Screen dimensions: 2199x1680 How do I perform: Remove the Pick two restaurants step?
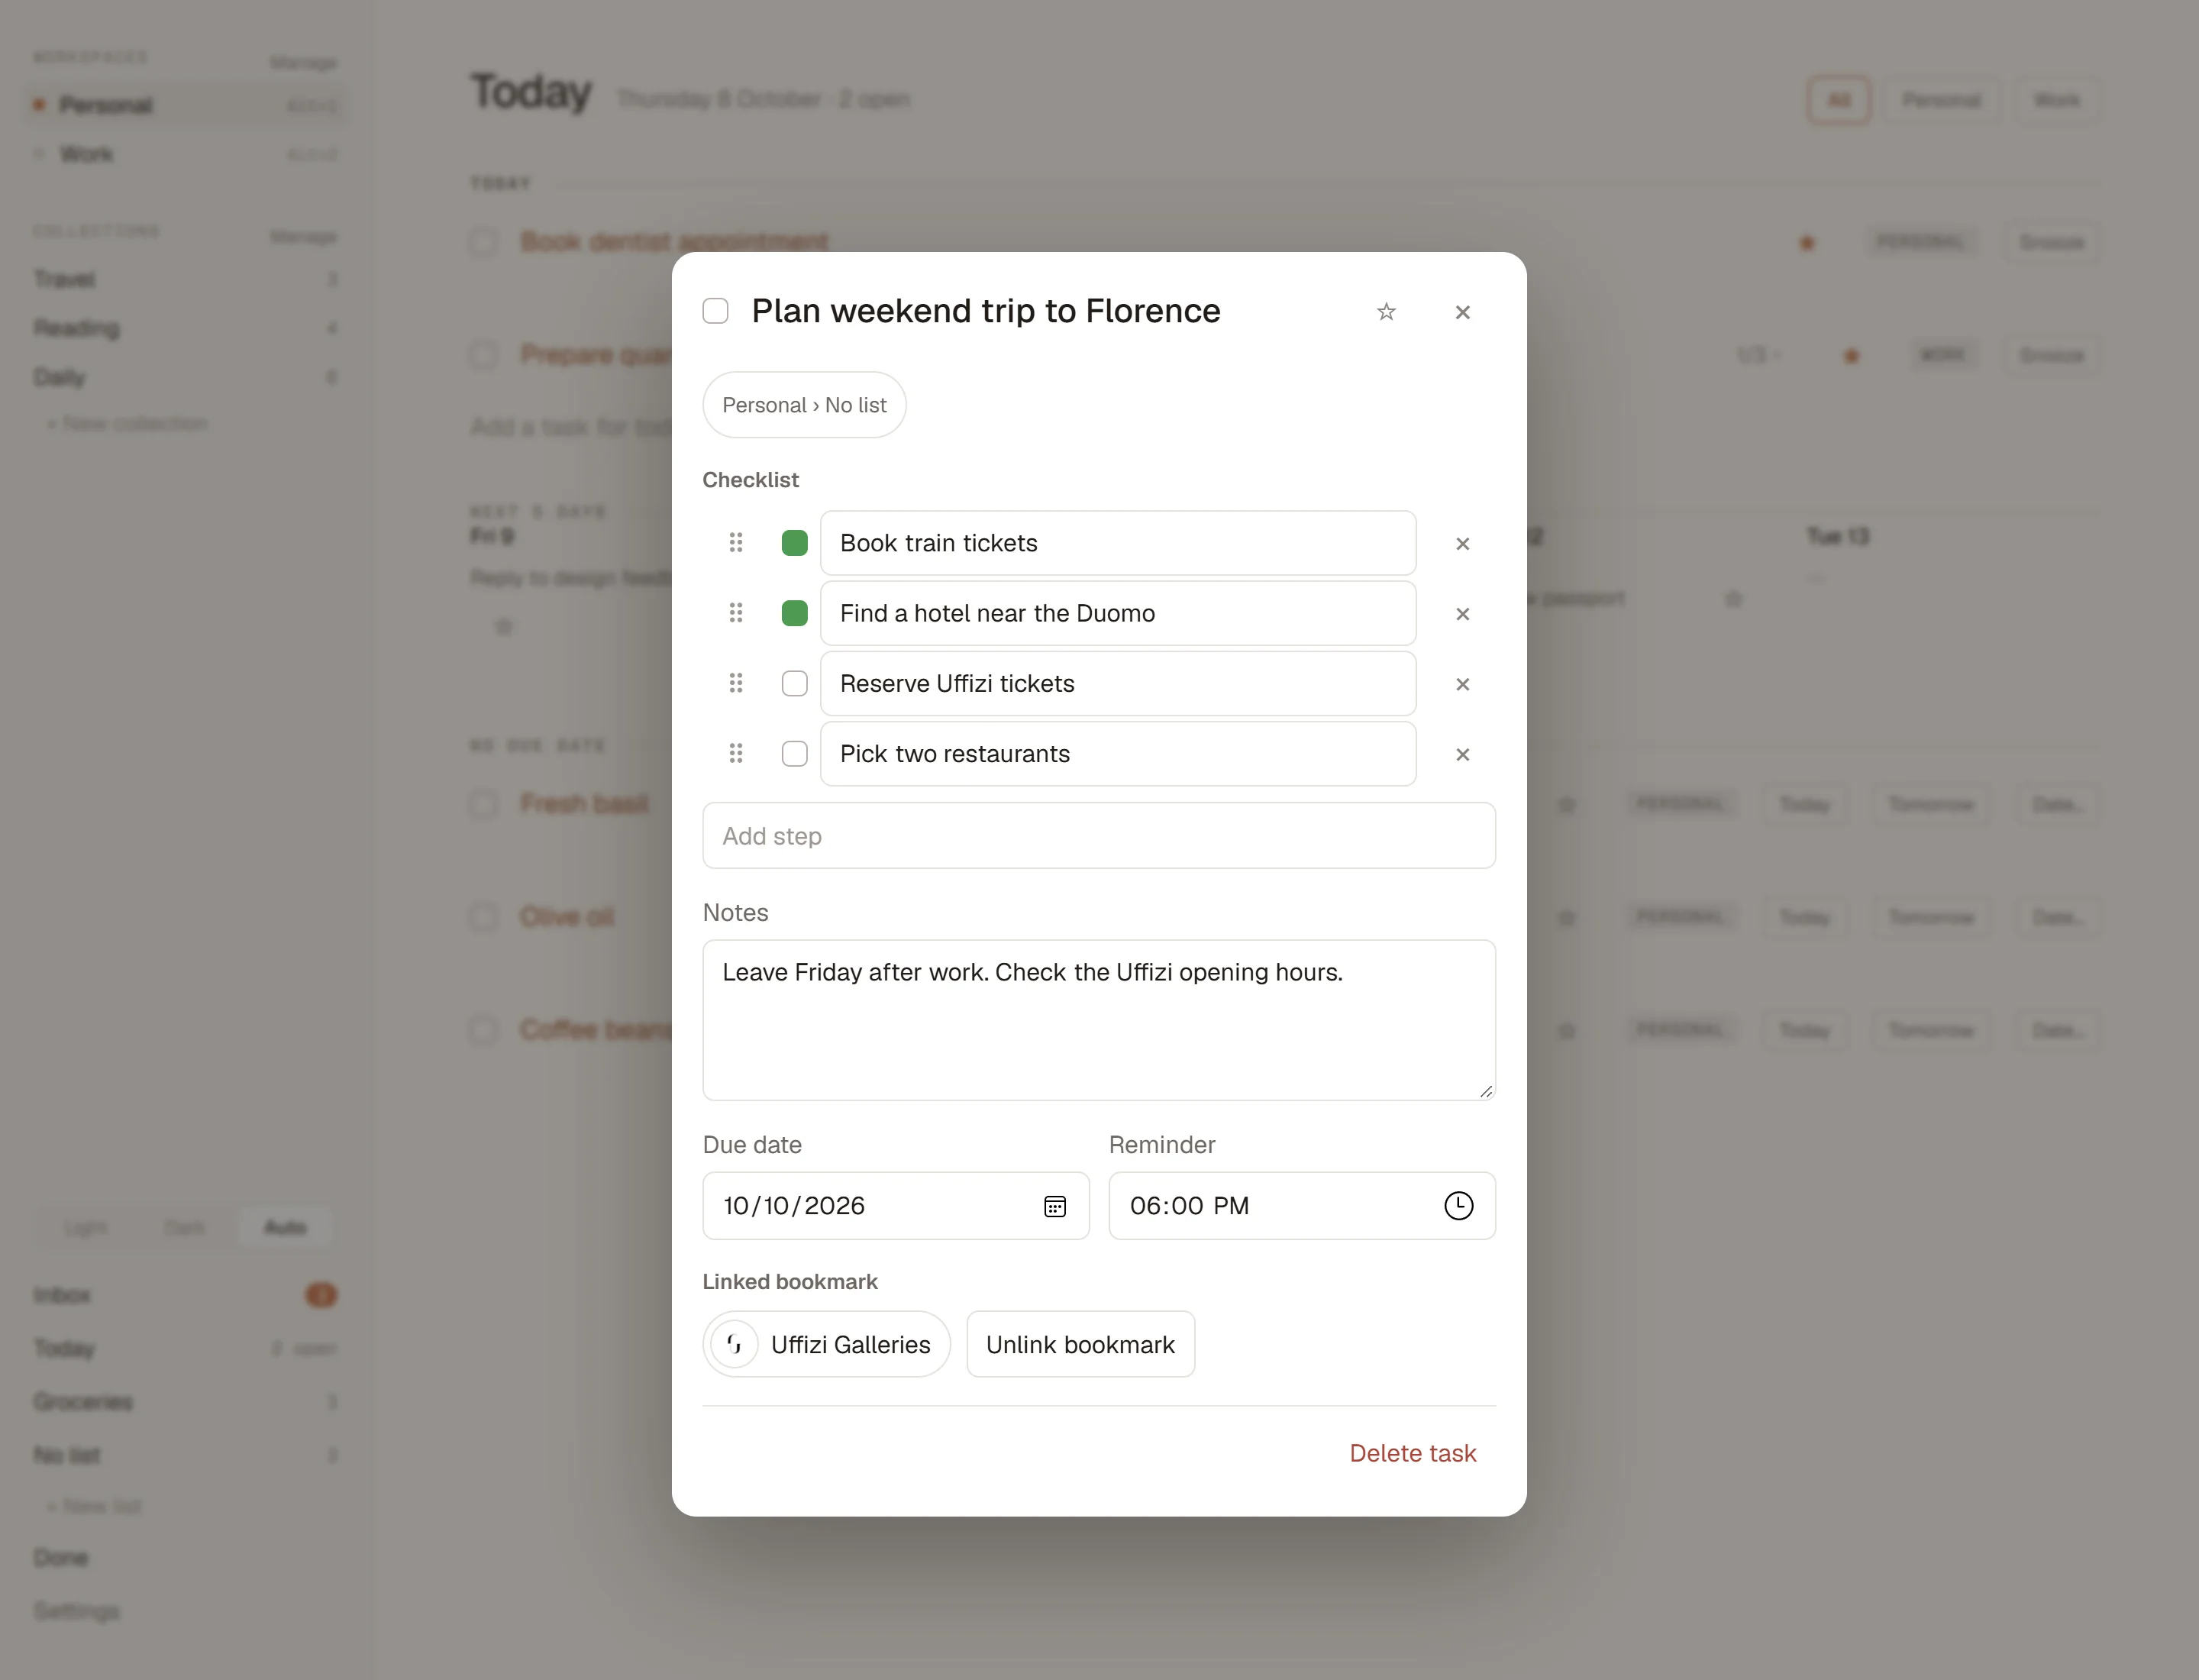pyautogui.click(x=1462, y=754)
